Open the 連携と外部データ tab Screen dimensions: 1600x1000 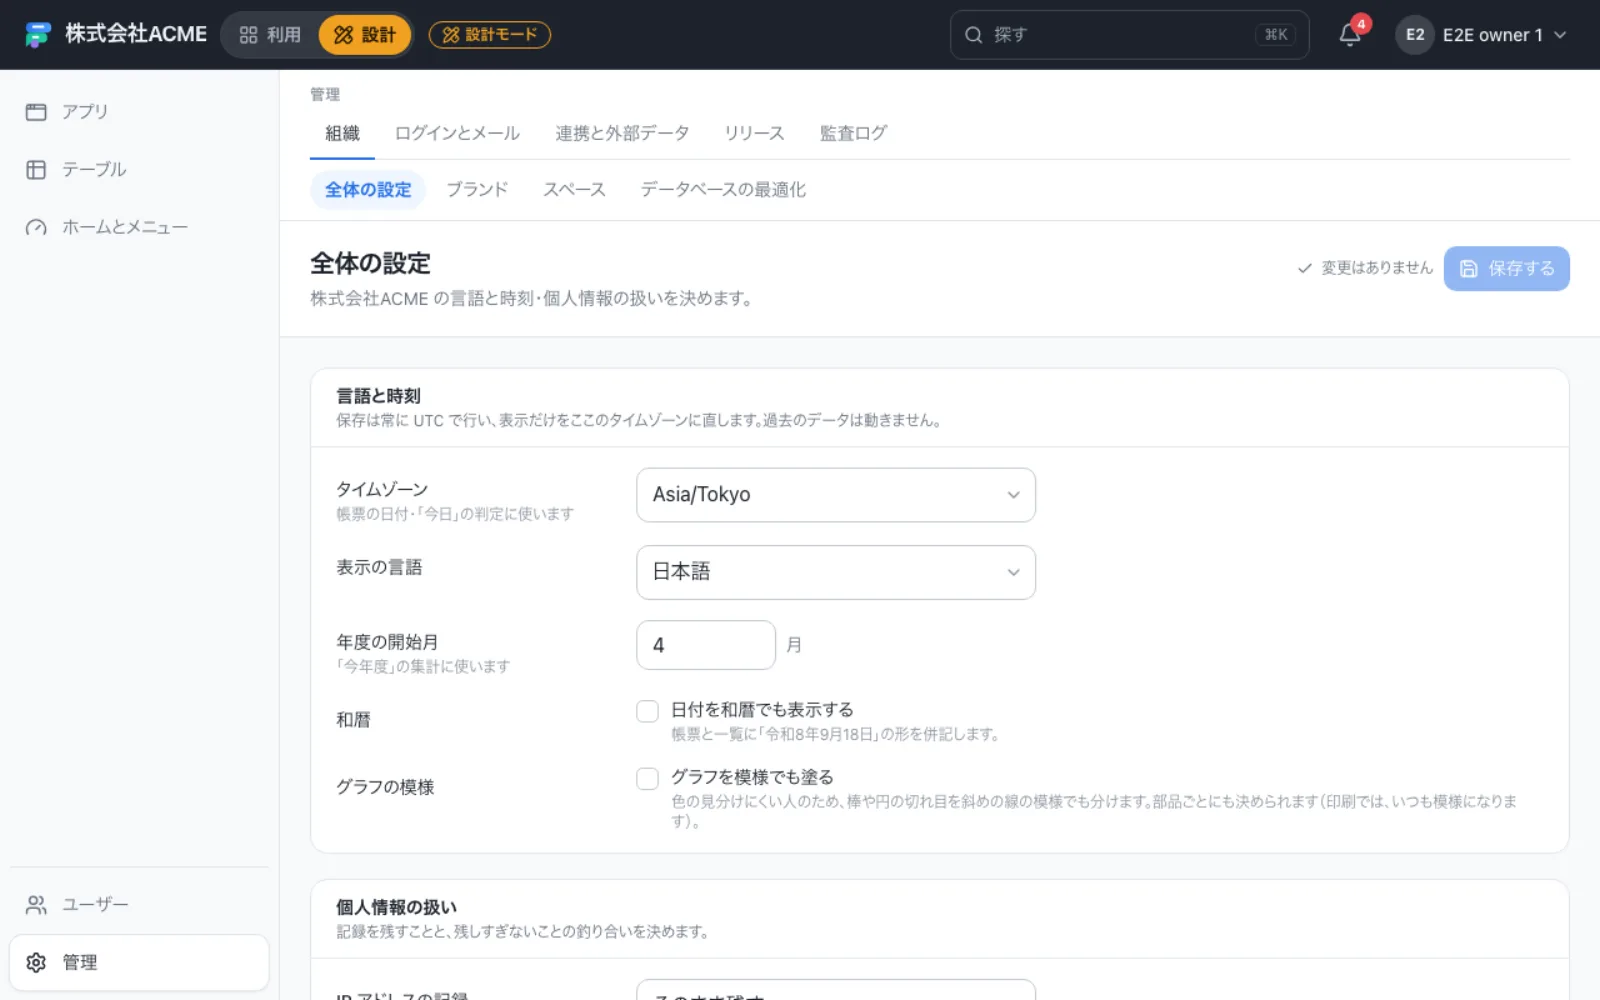(622, 133)
